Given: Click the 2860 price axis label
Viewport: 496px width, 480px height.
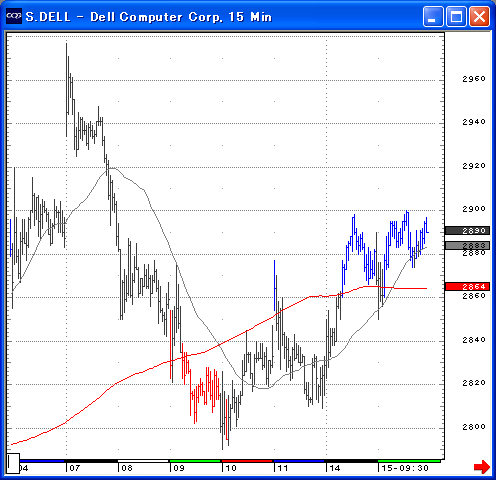Looking at the screenshot, I should click(x=474, y=296).
